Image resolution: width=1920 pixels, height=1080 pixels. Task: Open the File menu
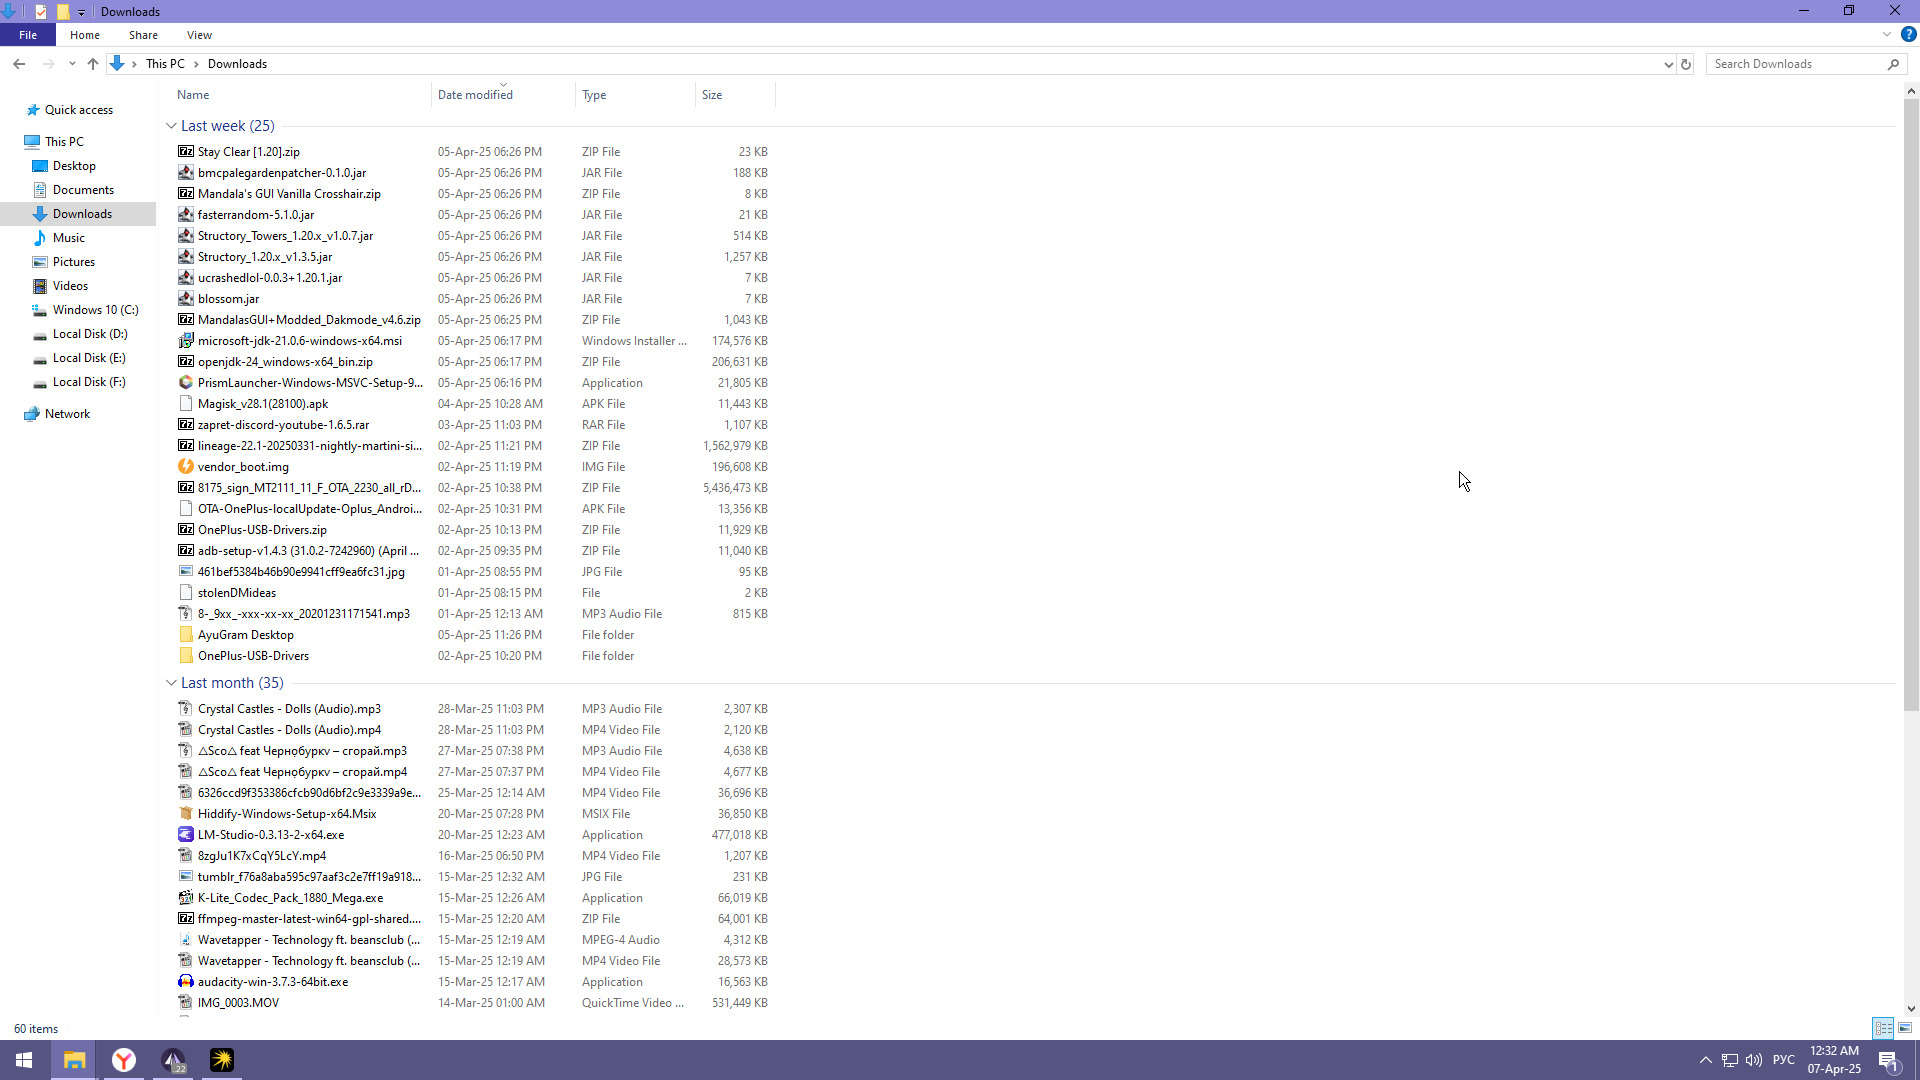[28, 35]
